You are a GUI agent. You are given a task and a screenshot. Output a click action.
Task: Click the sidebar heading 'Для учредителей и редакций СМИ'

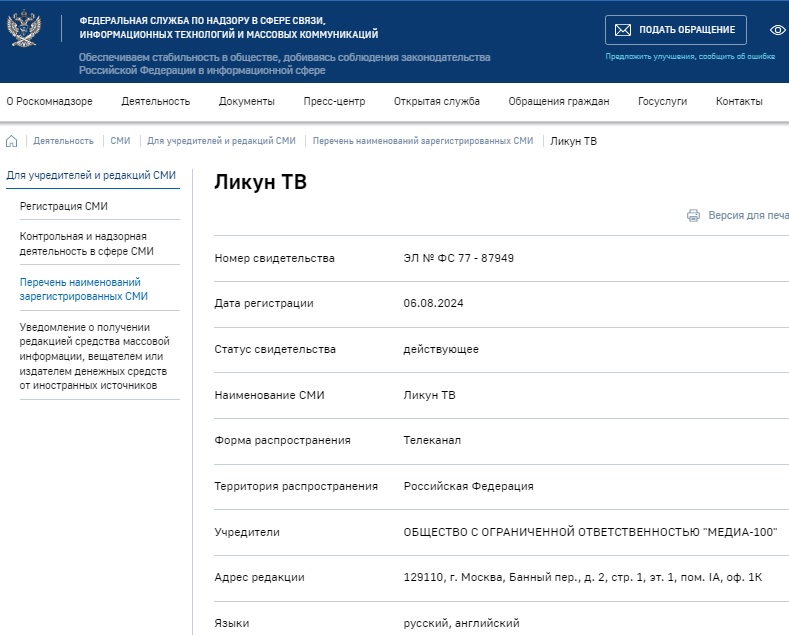91,176
